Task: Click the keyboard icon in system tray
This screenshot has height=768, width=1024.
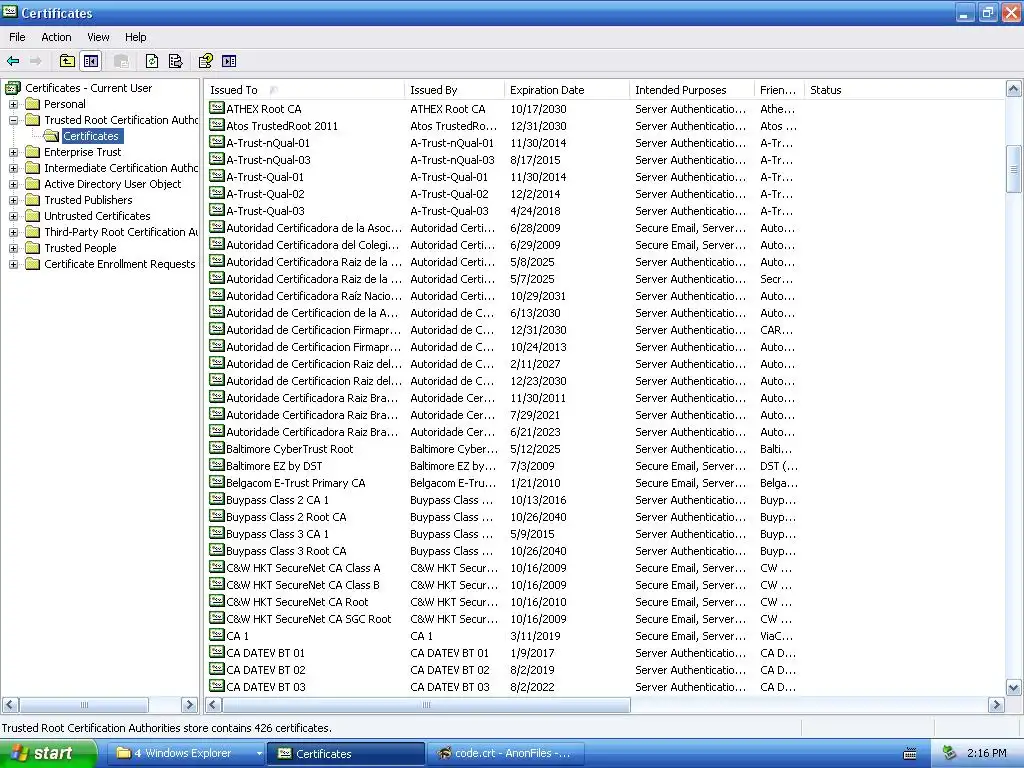Action: (x=910, y=754)
